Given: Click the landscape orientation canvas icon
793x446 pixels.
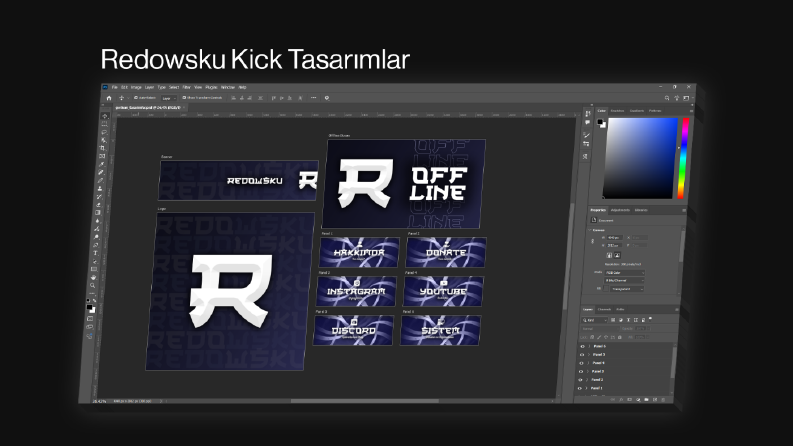Looking at the screenshot, I should tap(618, 255).
